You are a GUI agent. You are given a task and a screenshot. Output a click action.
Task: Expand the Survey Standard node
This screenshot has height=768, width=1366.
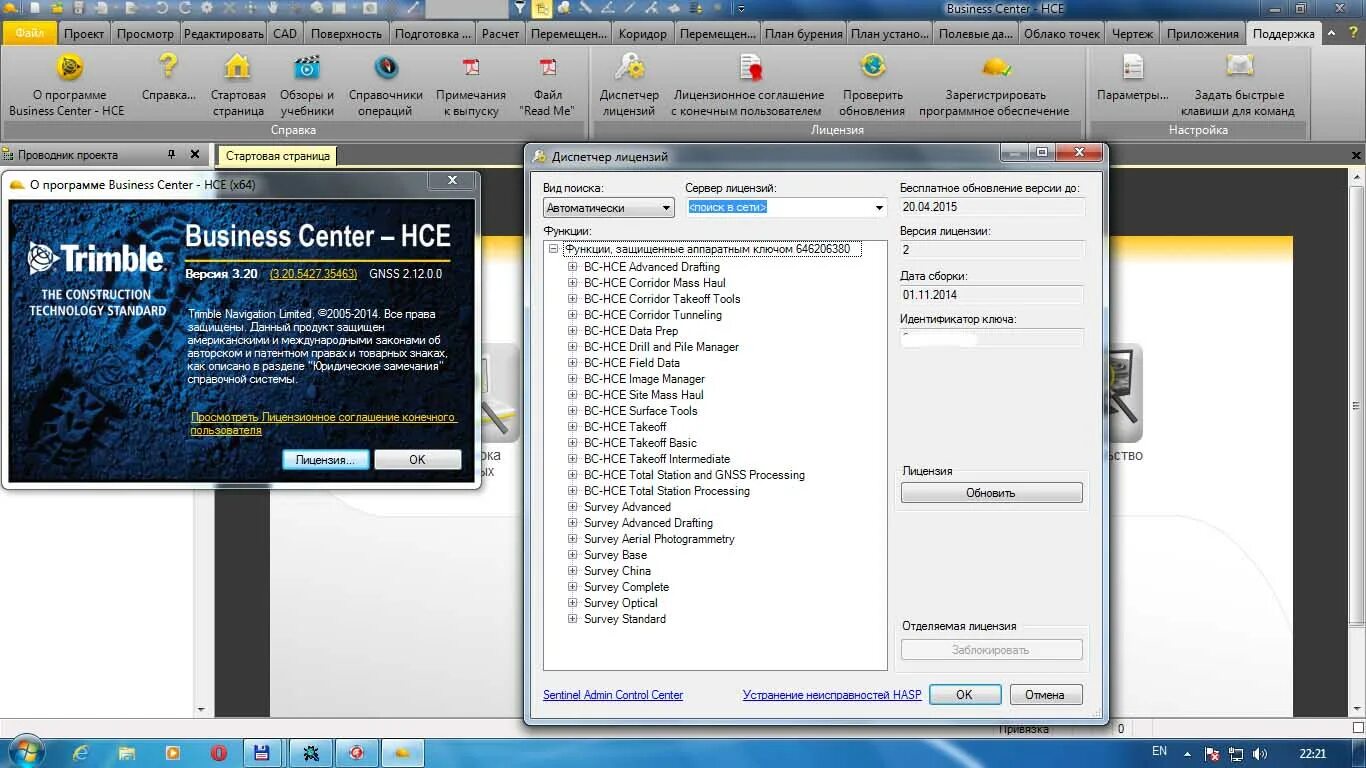573,619
